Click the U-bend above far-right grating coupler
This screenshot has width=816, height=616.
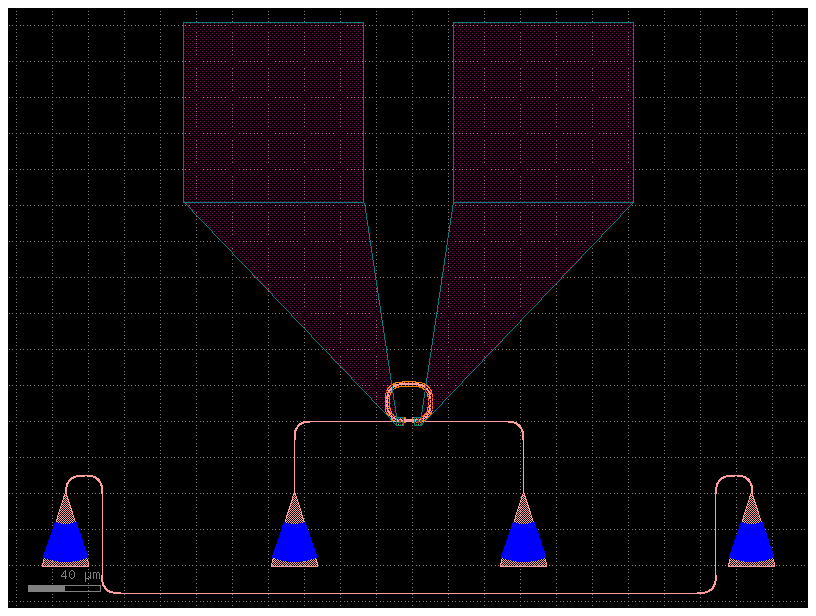click(733, 478)
